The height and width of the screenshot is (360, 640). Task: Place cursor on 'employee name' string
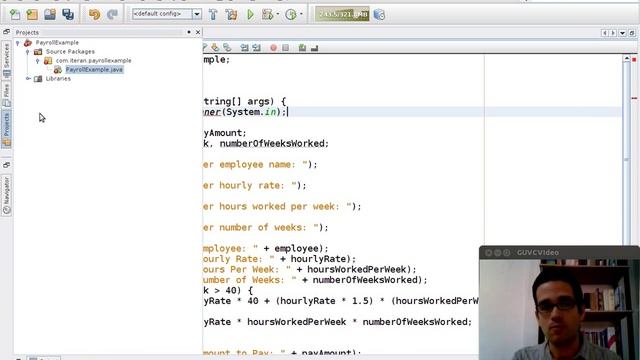point(258,164)
